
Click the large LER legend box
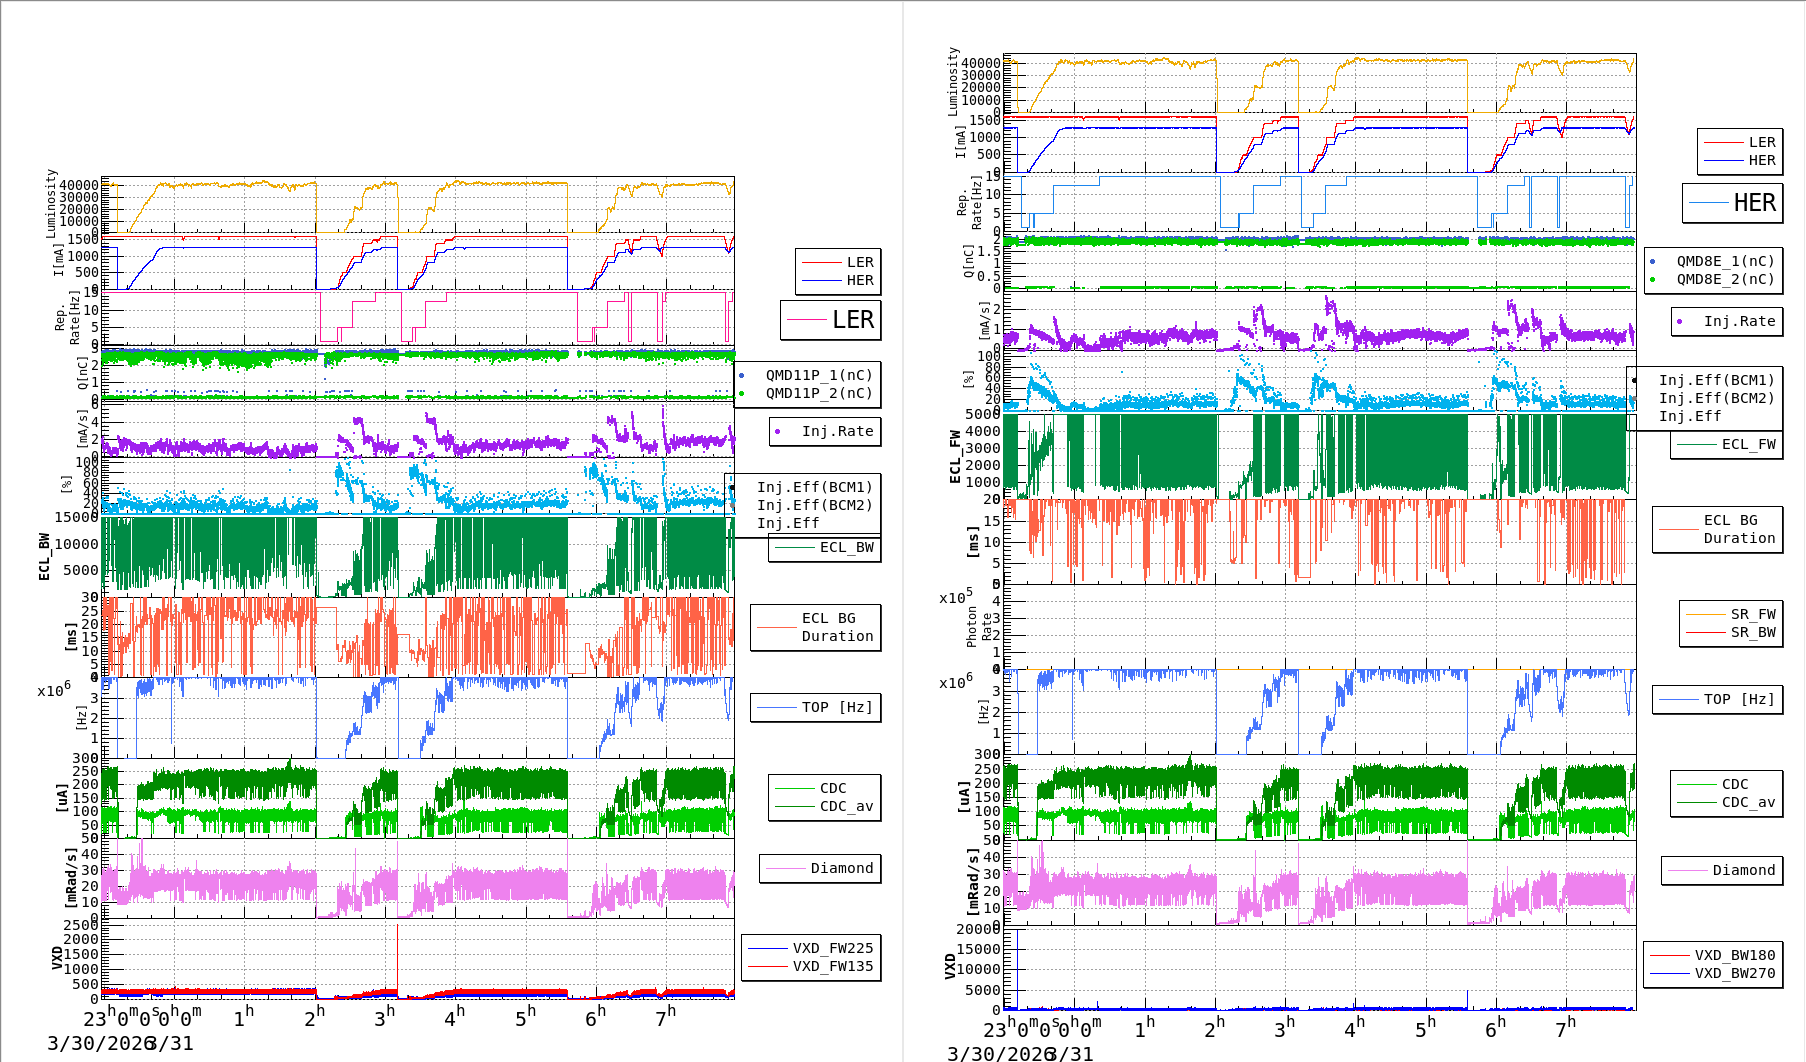tap(831, 320)
